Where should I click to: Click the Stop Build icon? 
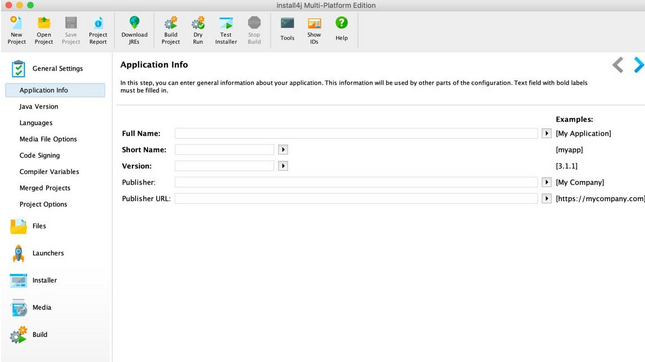click(x=254, y=23)
